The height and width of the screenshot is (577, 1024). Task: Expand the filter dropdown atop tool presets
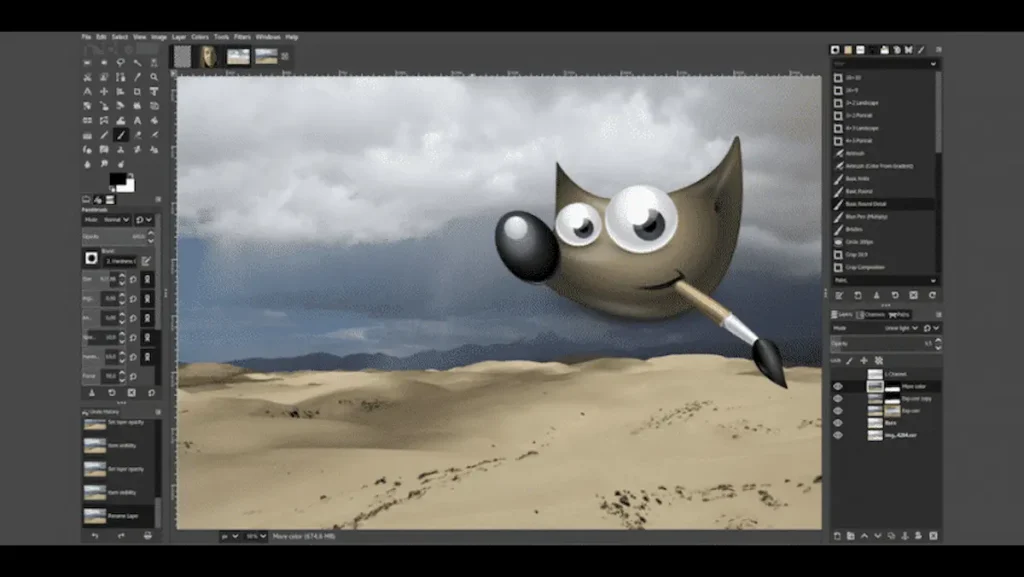pyautogui.click(x=885, y=64)
